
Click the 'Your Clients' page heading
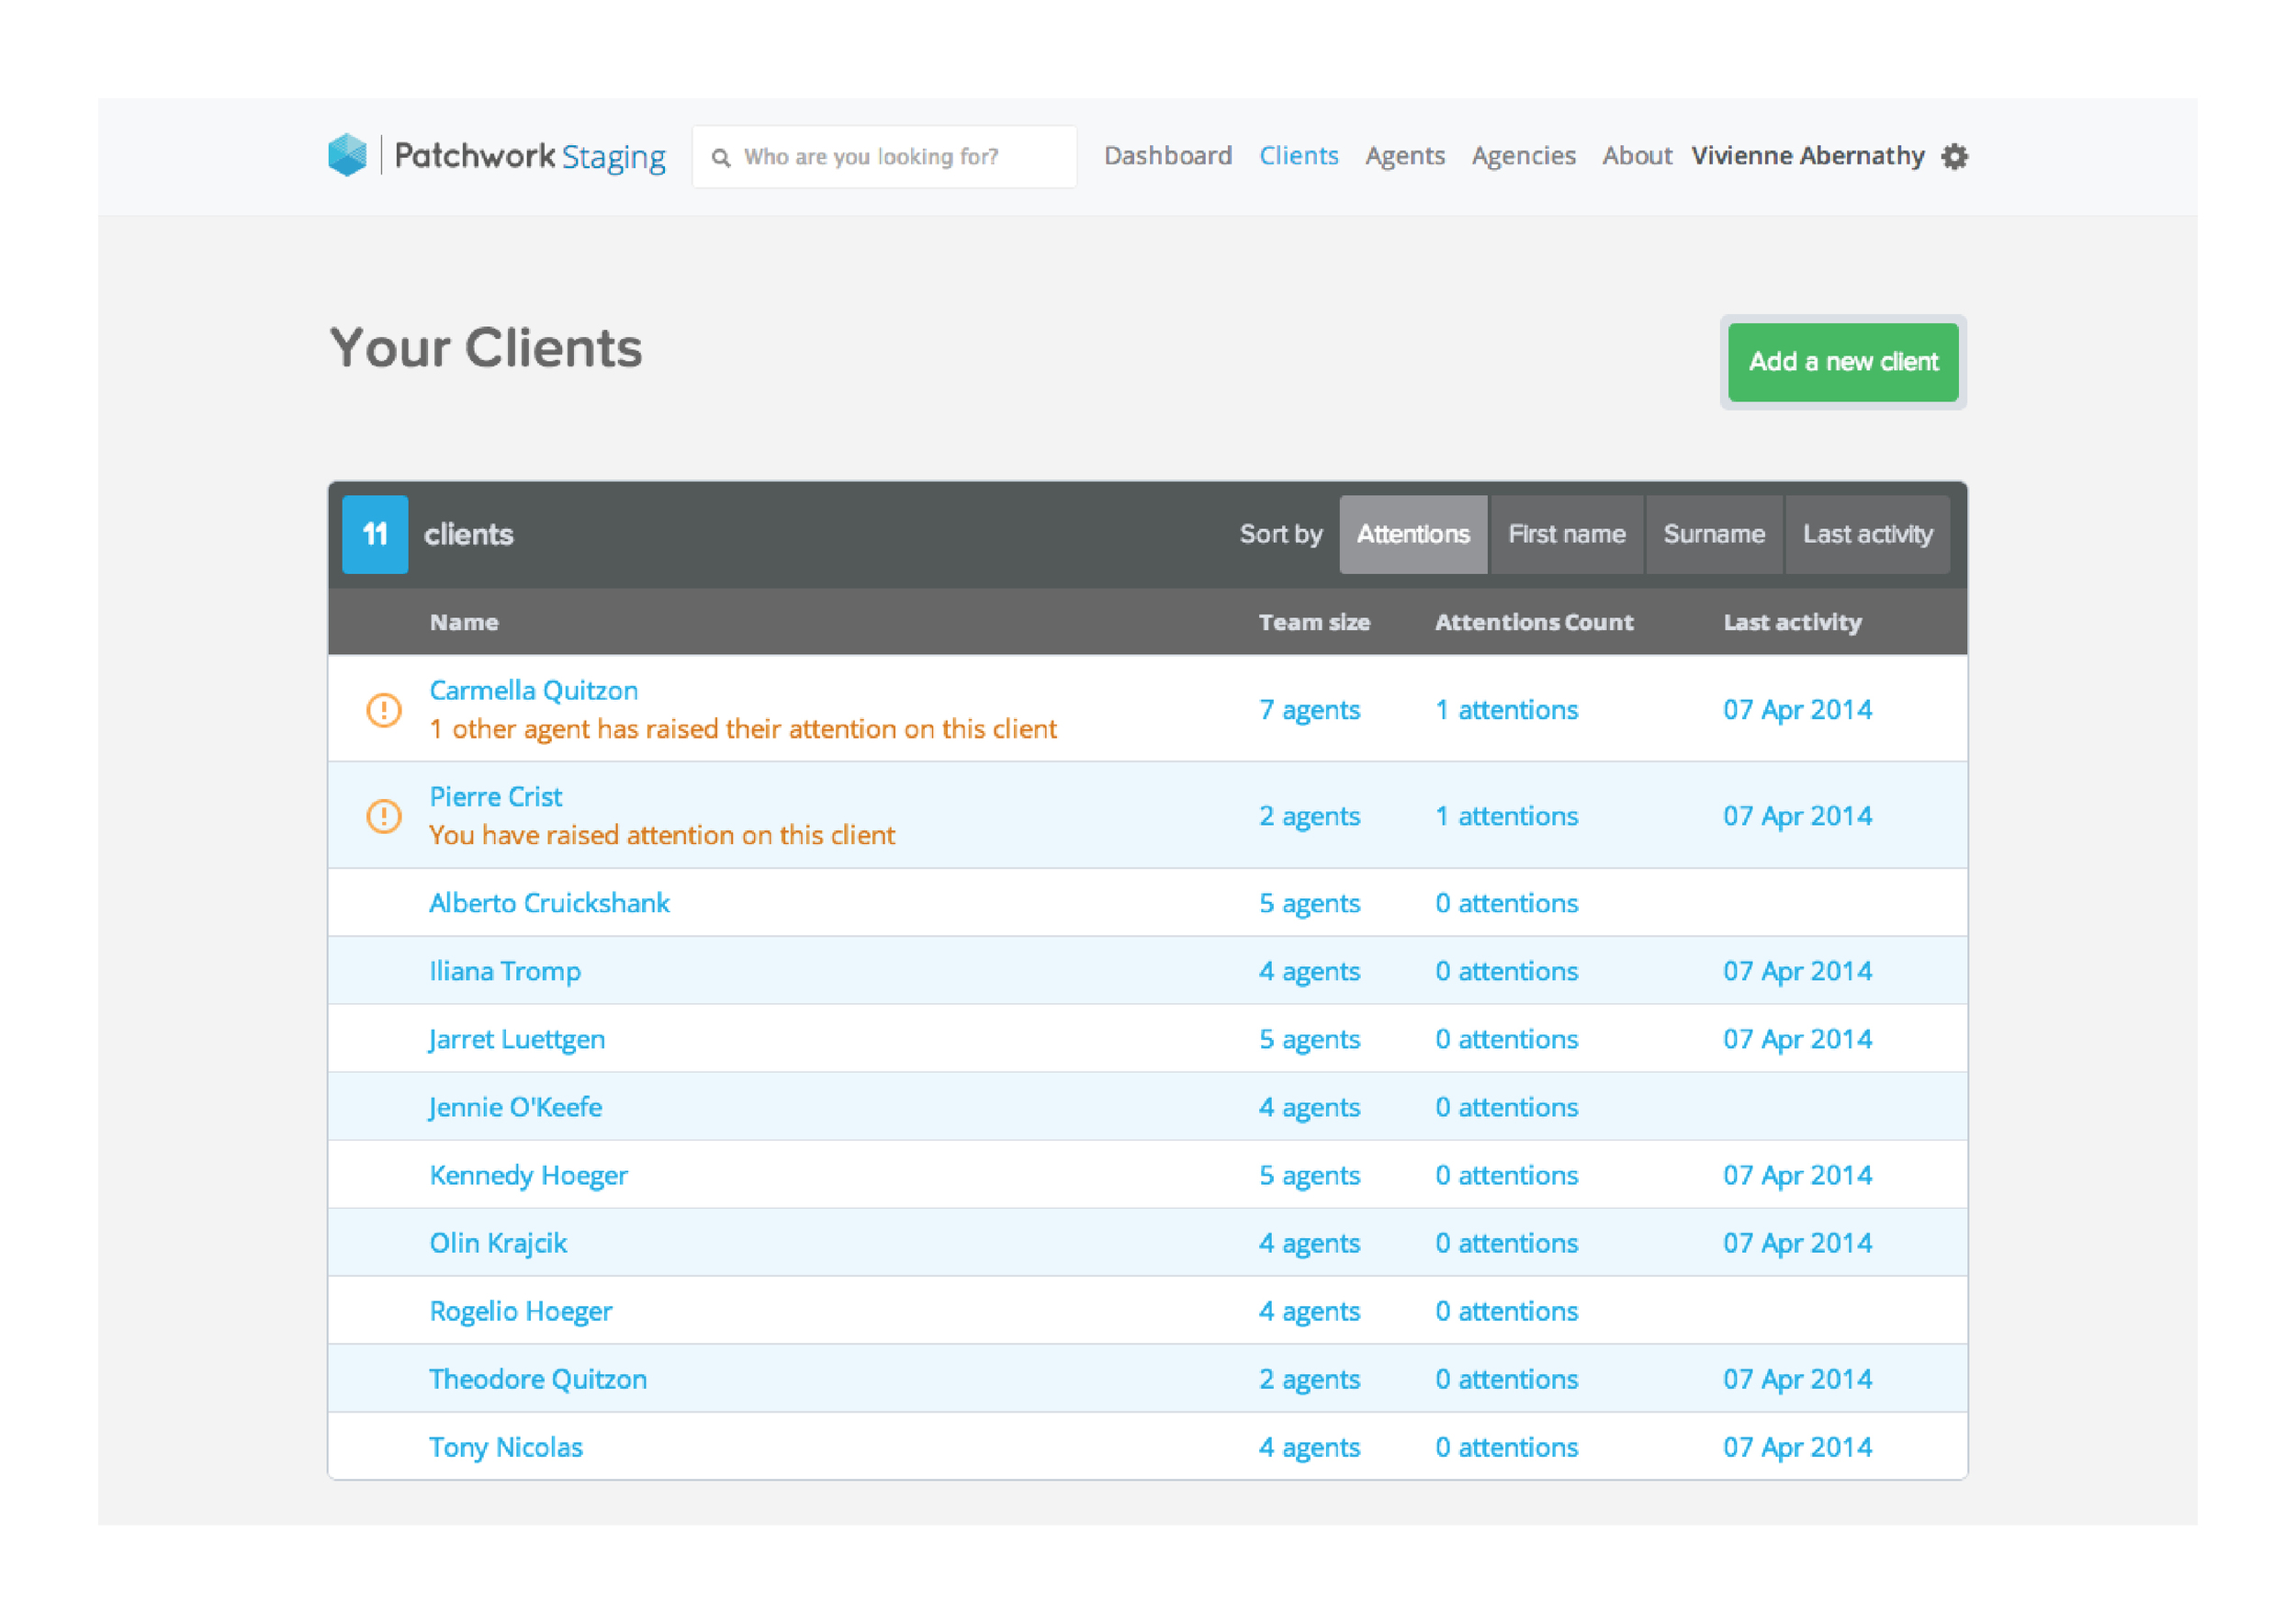486,348
